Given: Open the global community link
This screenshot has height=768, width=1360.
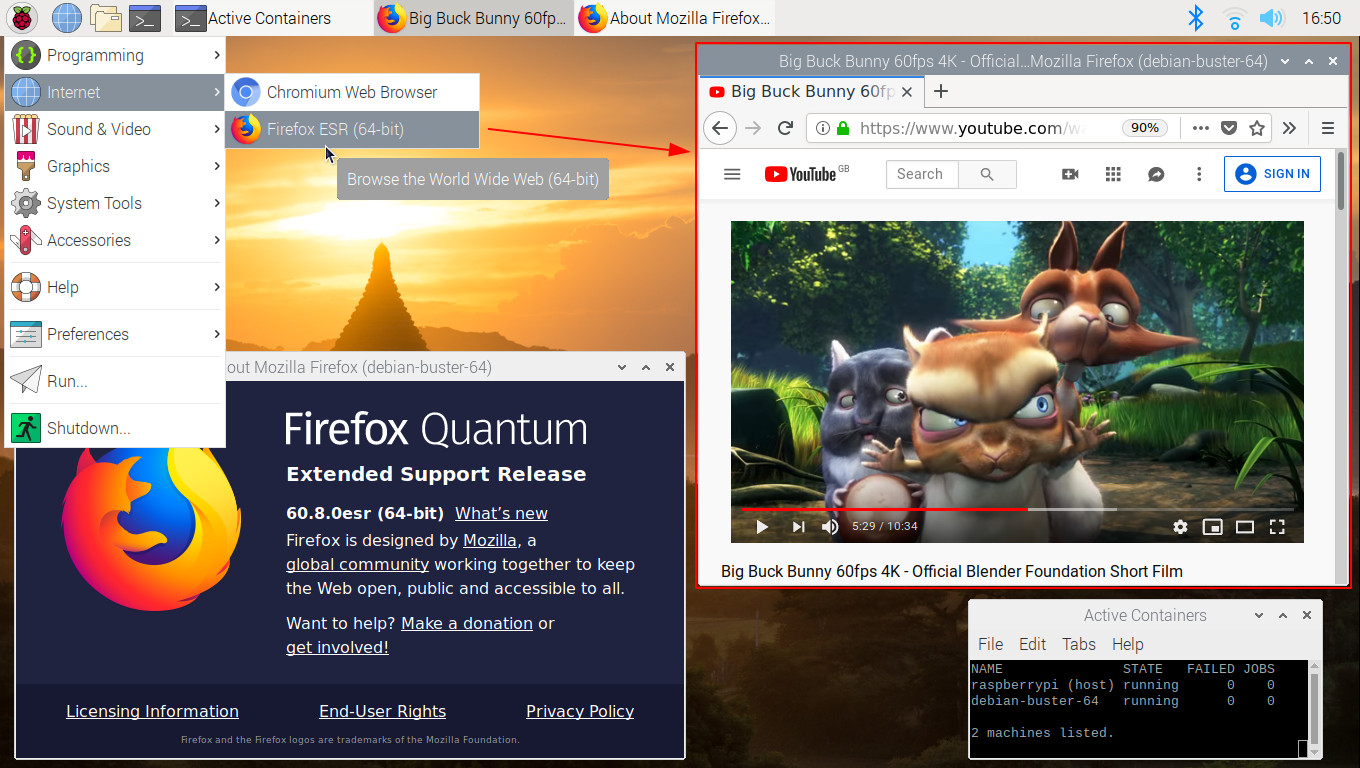Looking at the screenshot, I should [357, 564].
